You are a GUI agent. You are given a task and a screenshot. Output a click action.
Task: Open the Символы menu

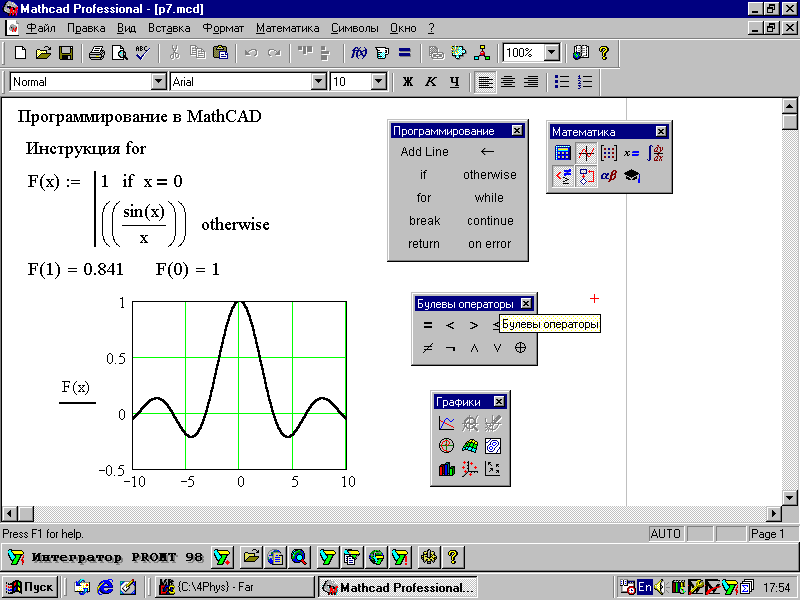(355, 28)
